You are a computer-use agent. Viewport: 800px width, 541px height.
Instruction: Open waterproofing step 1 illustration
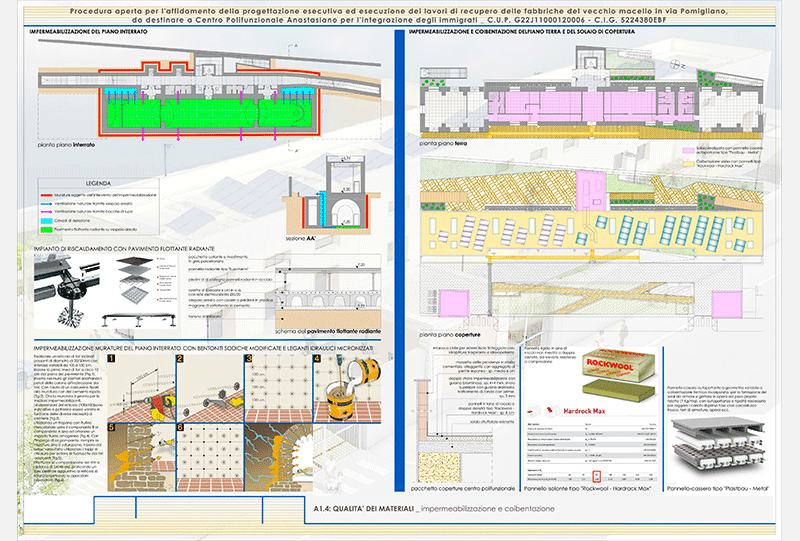141,388
